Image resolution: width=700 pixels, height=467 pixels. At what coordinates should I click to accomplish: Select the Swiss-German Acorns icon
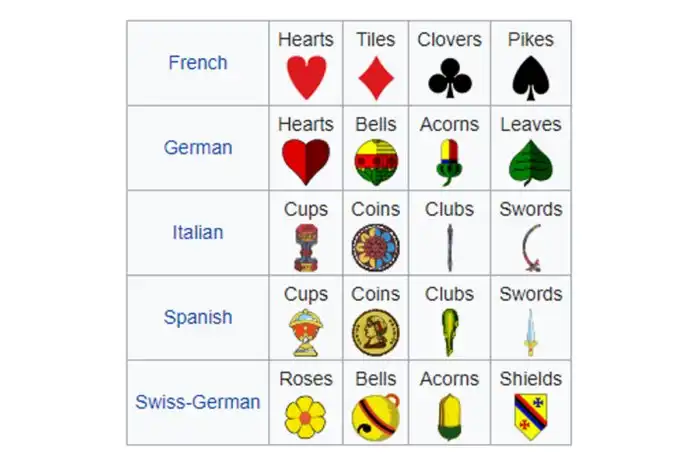450,417
